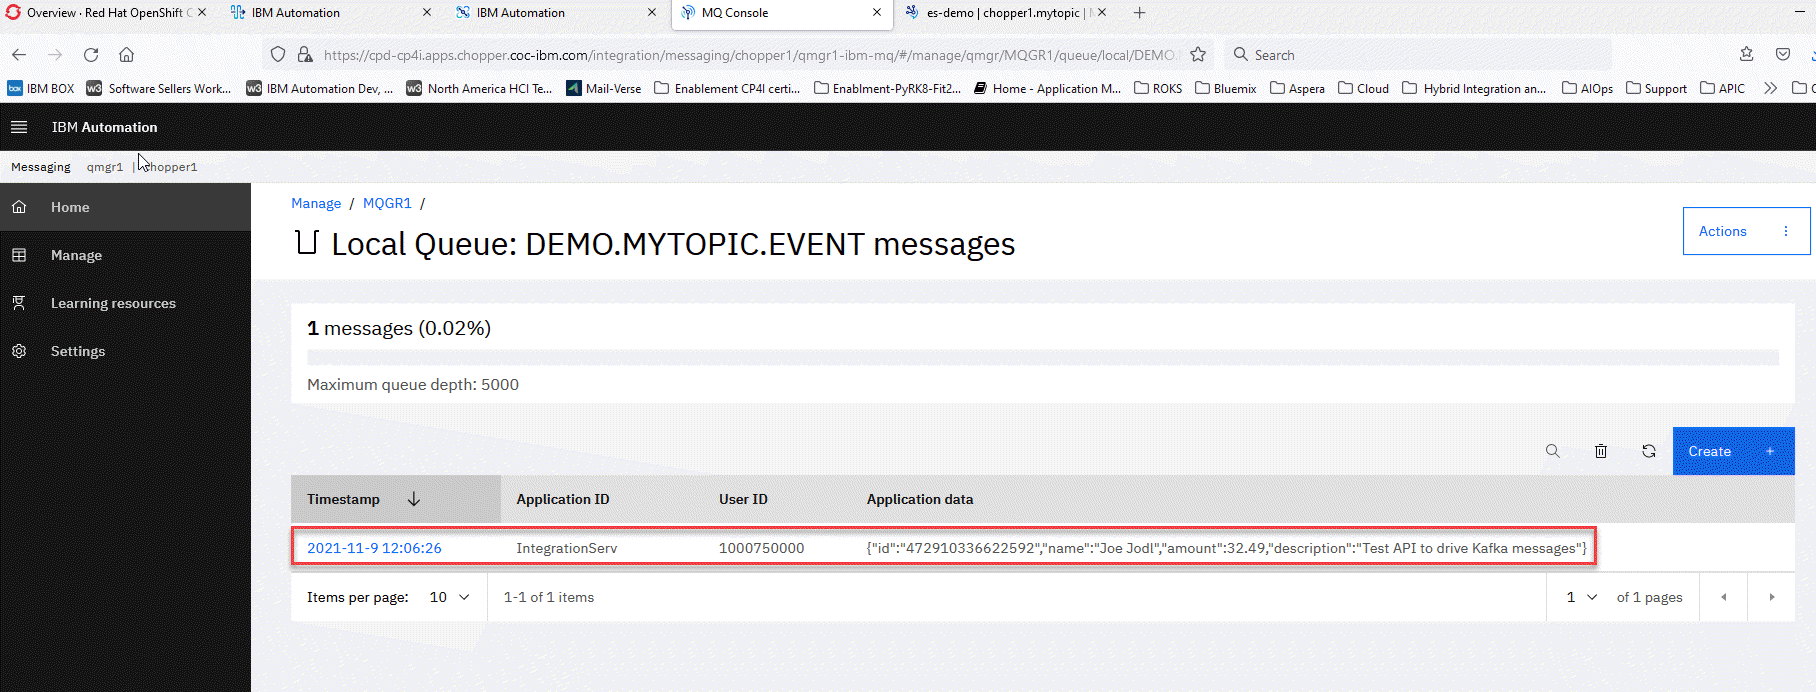Image resolution: width=1816 pixels, height=692 pixels.
Task: Refresh the queue message list
Action: click(x=1648, y=451)
